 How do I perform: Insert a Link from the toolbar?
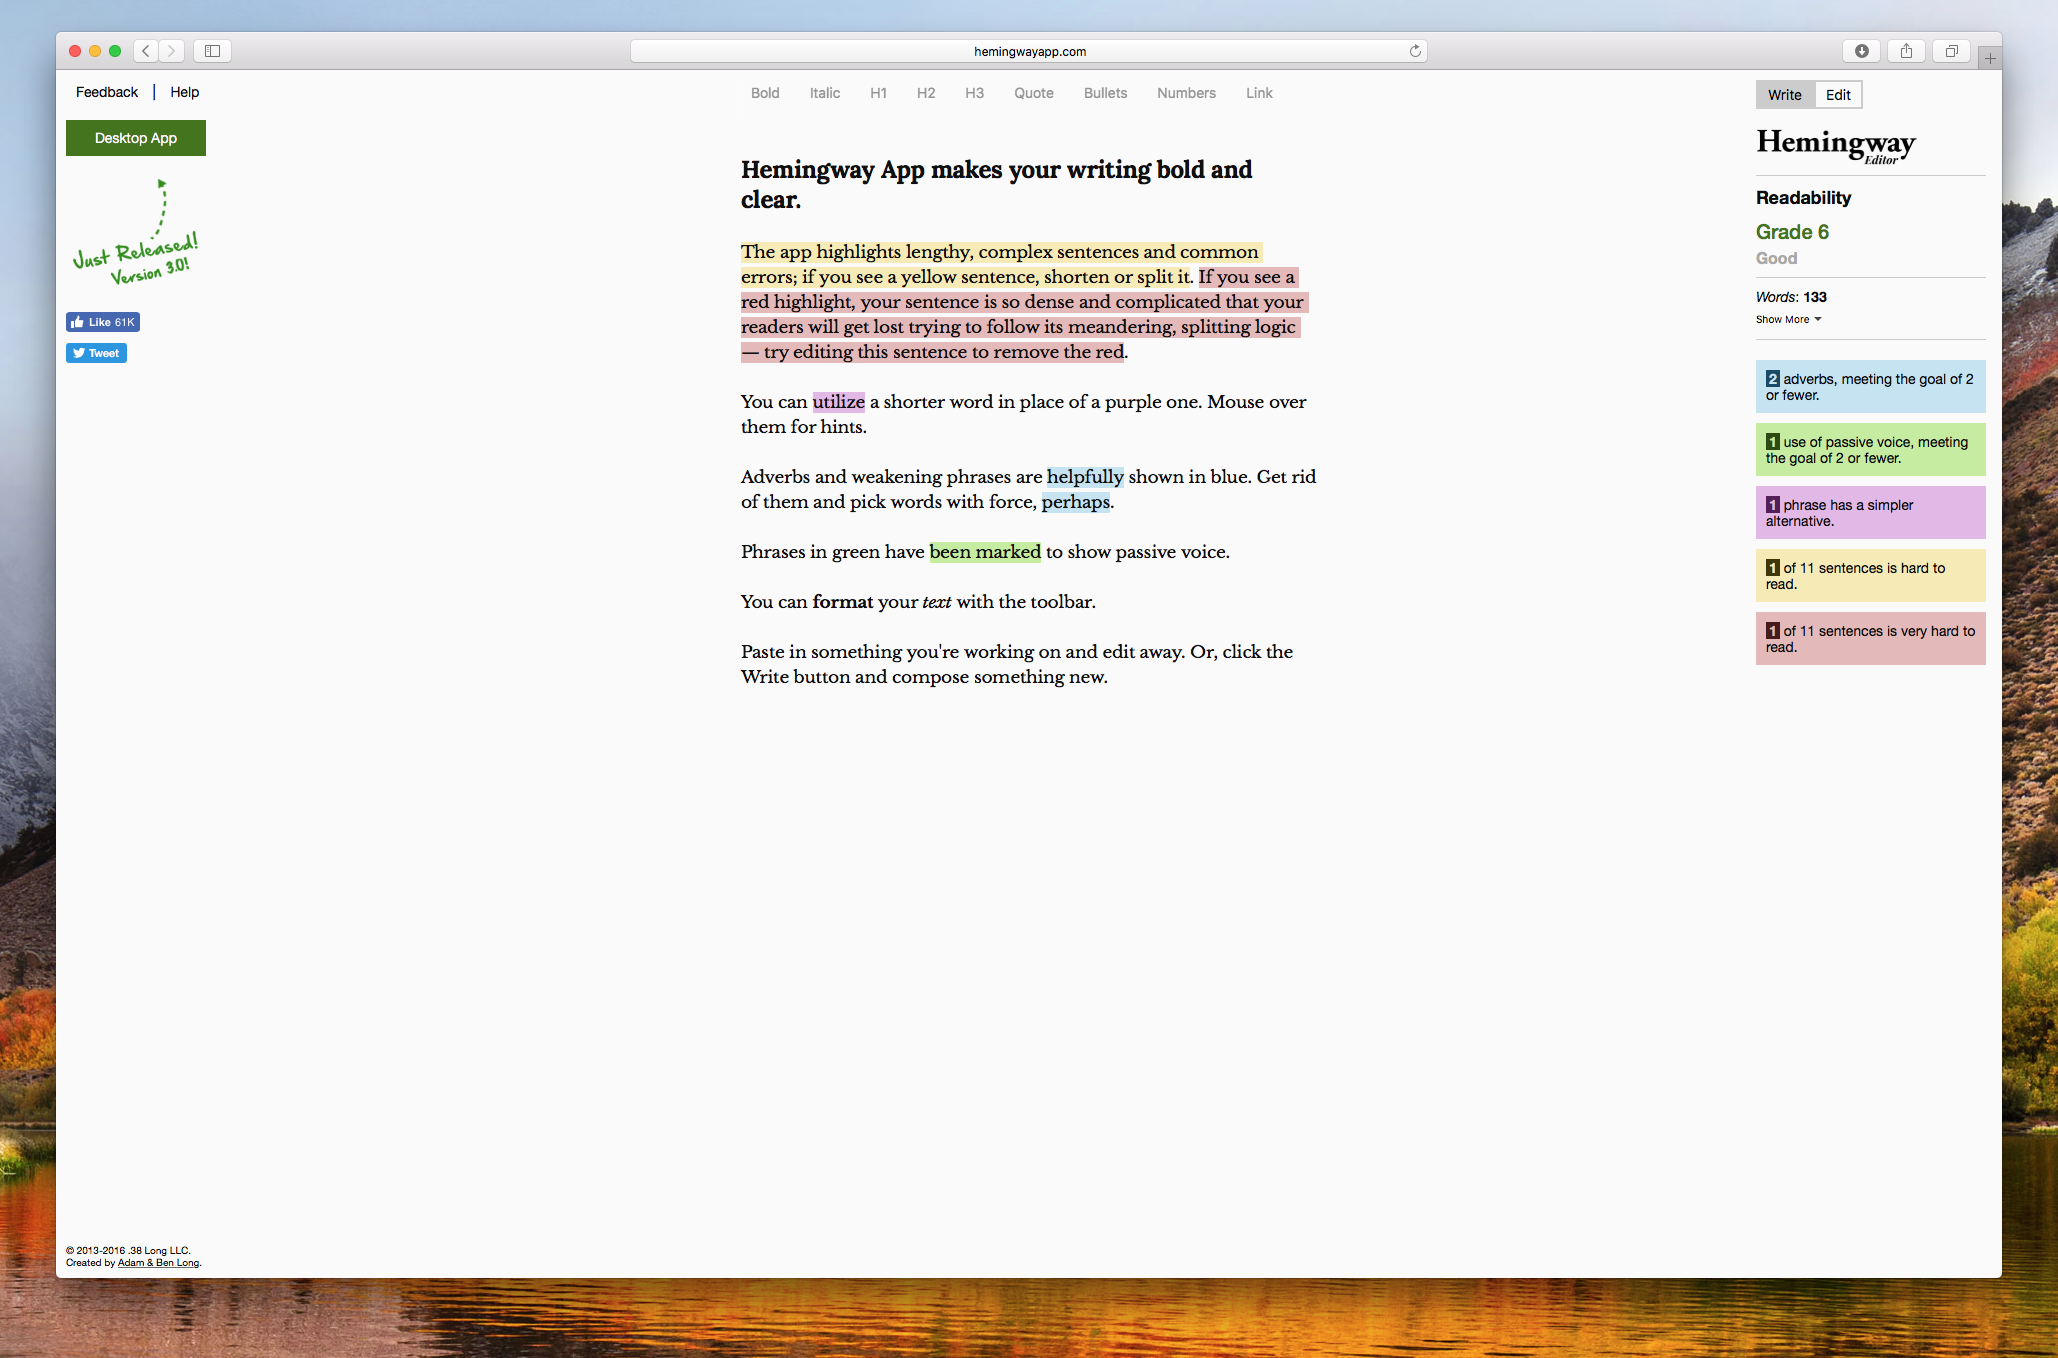tap(1259, 93)
